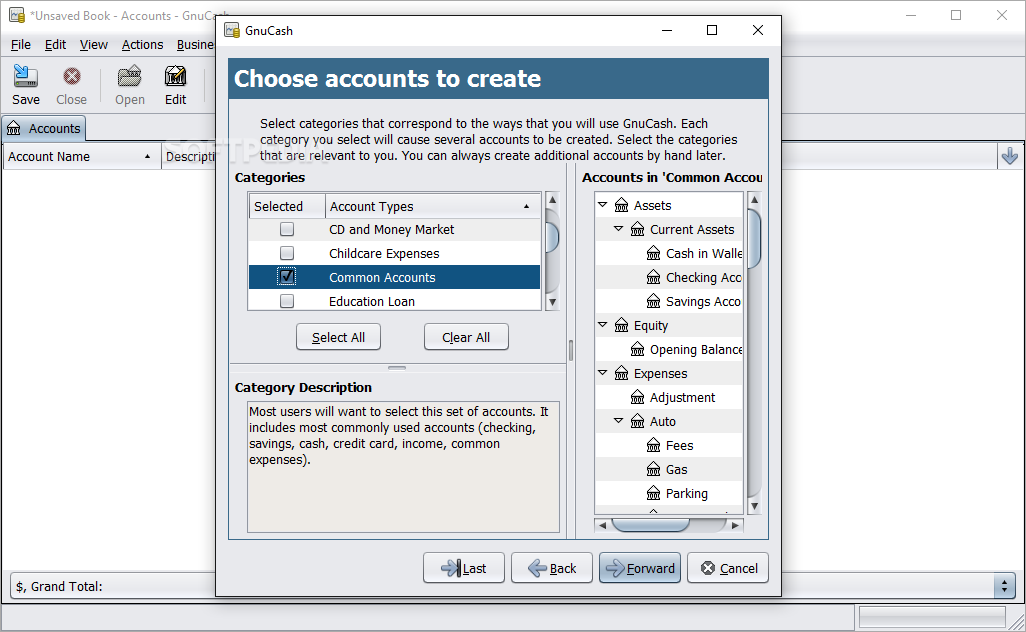Collapse the Auto tree node
Viewport: 1026px width, 632px height.
click(618, 421)
